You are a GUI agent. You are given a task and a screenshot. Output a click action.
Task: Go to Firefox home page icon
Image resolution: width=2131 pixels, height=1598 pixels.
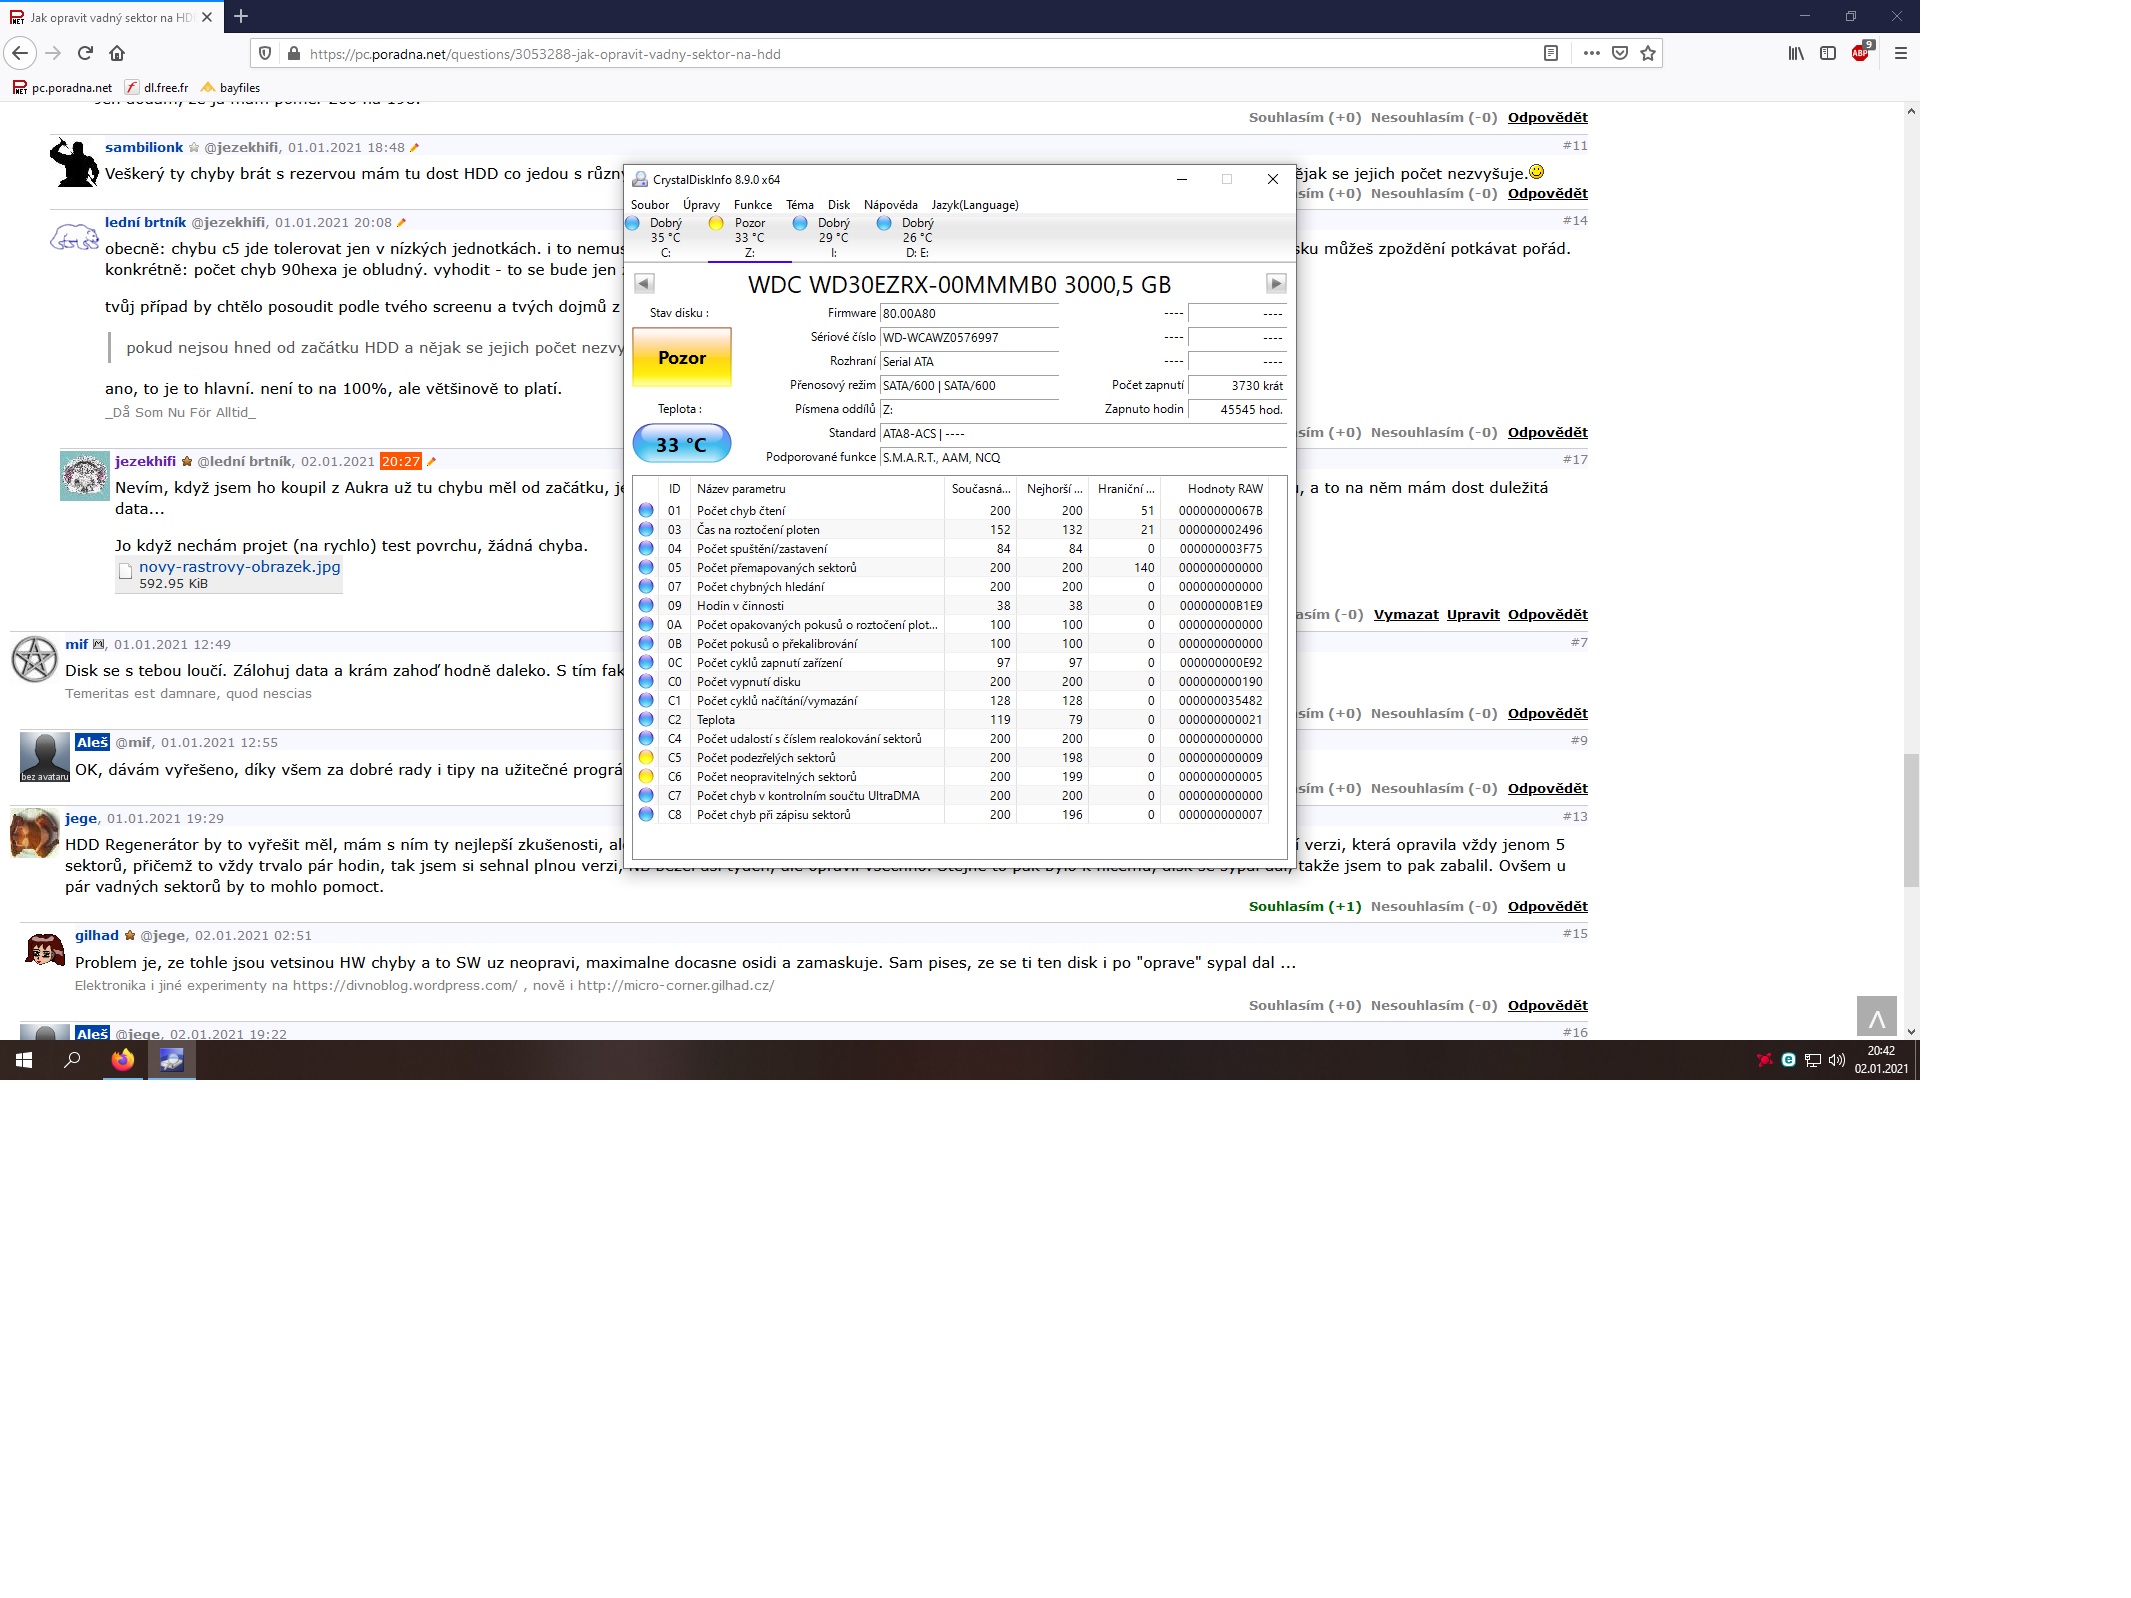pos(117,53)
